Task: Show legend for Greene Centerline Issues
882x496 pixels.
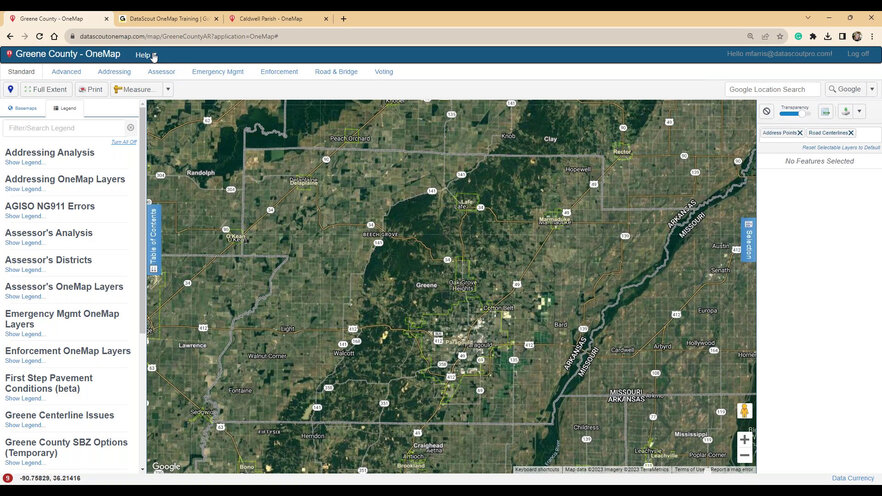Action: click(24, 425)
